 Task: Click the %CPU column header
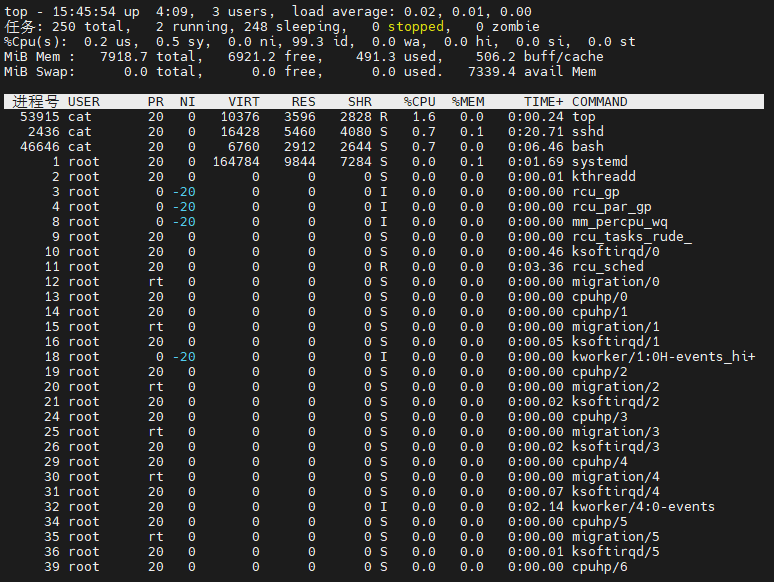coord(419,102)
